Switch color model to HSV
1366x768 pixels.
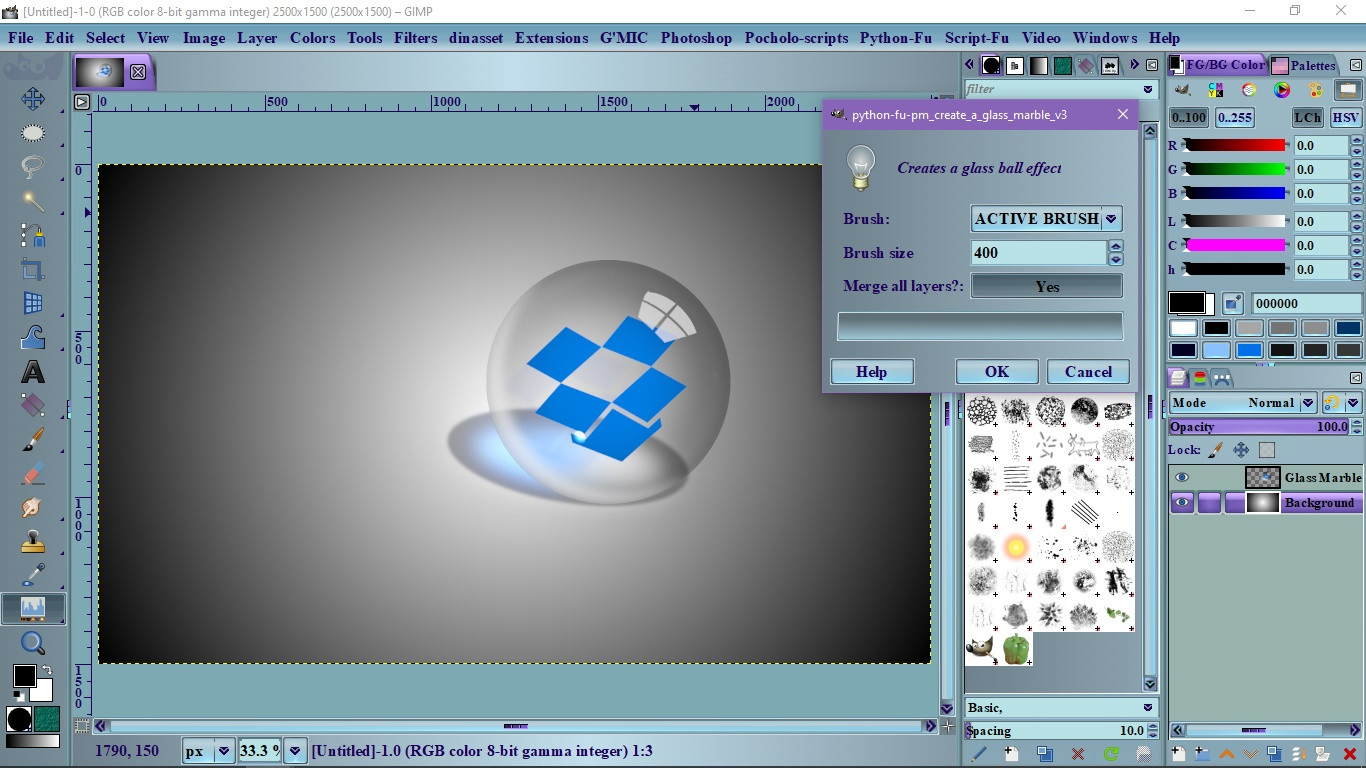tap(1345, 117)
